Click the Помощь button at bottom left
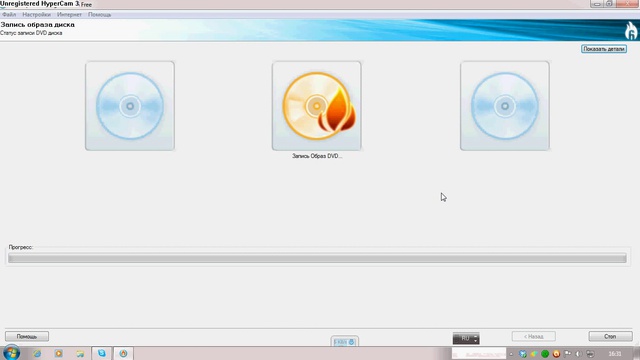This screenshot has height=360, width=640. click(x=27, y=336)
